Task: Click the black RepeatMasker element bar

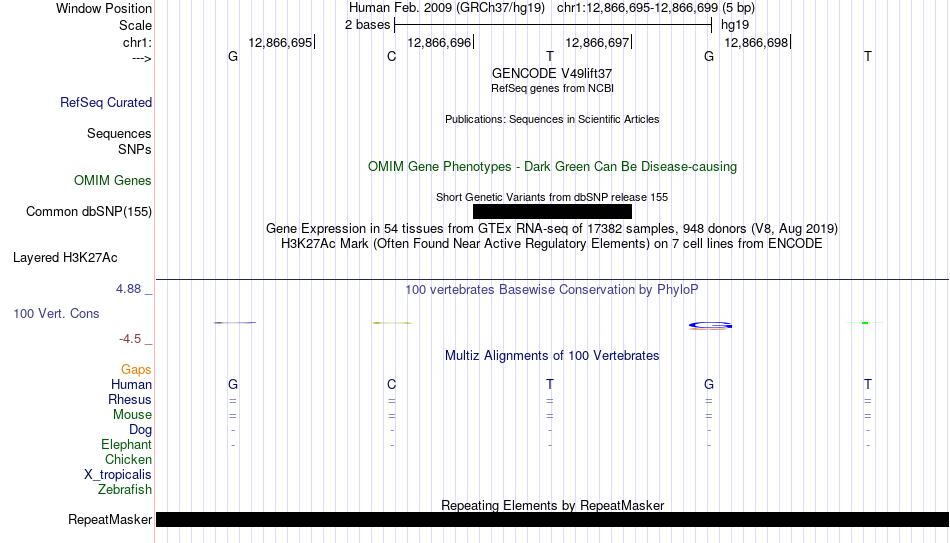Action: click(553, 519)
